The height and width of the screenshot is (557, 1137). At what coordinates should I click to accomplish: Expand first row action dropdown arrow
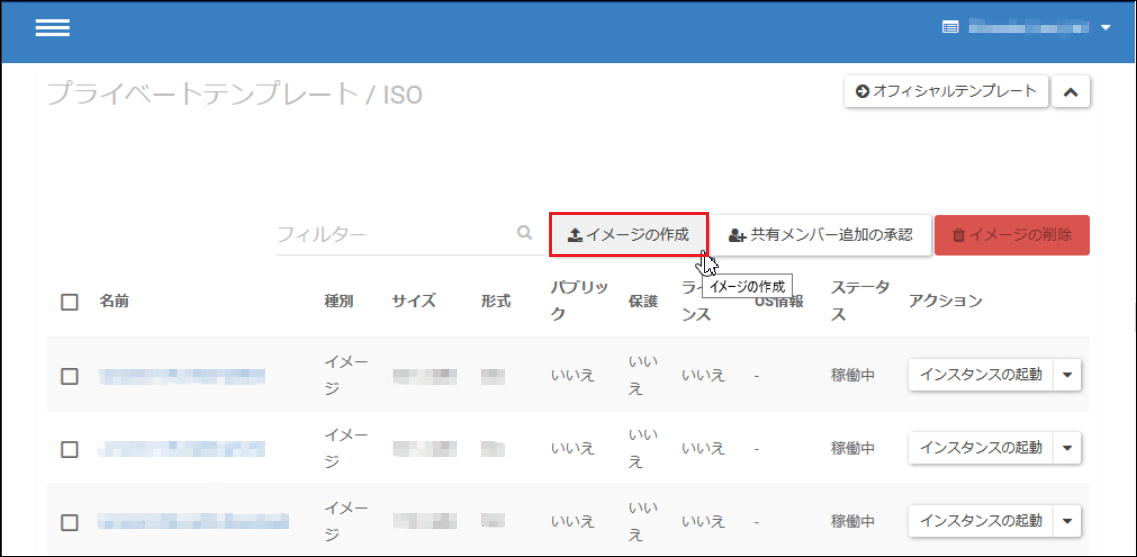(x=1067, y=375)
